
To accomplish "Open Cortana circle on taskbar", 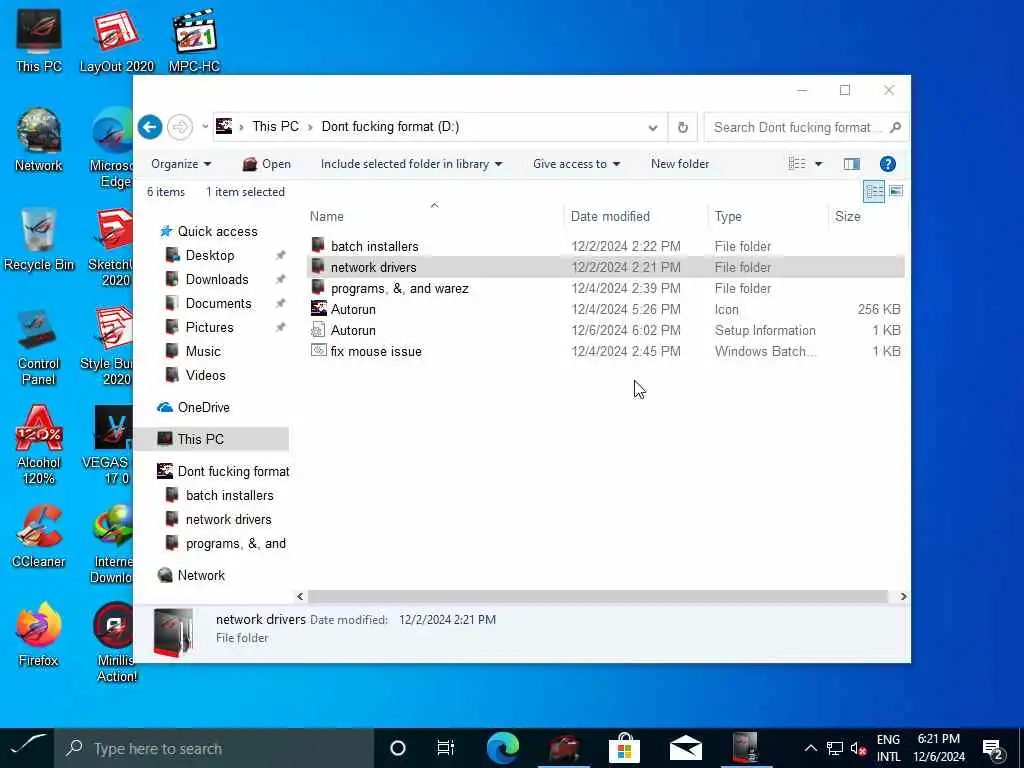I will pyautogui.click(x=397, y=748).
